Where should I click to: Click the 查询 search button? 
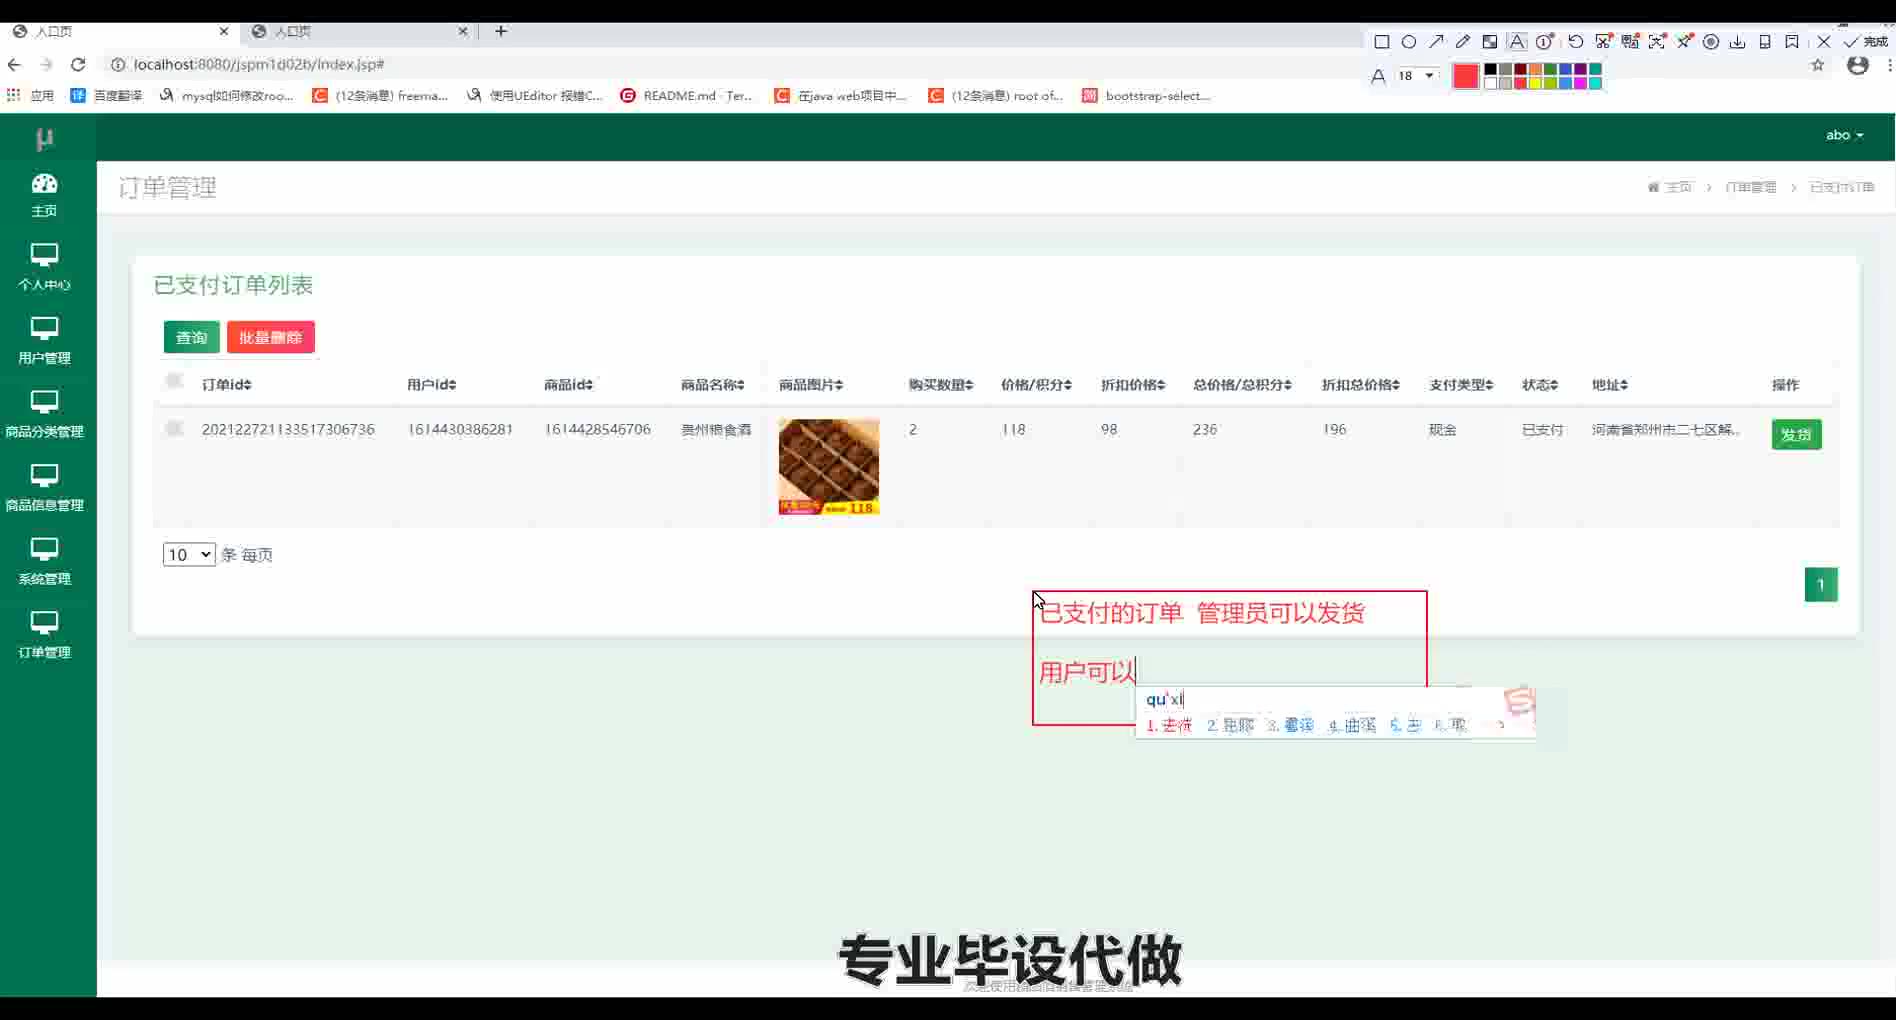point(191,337)
